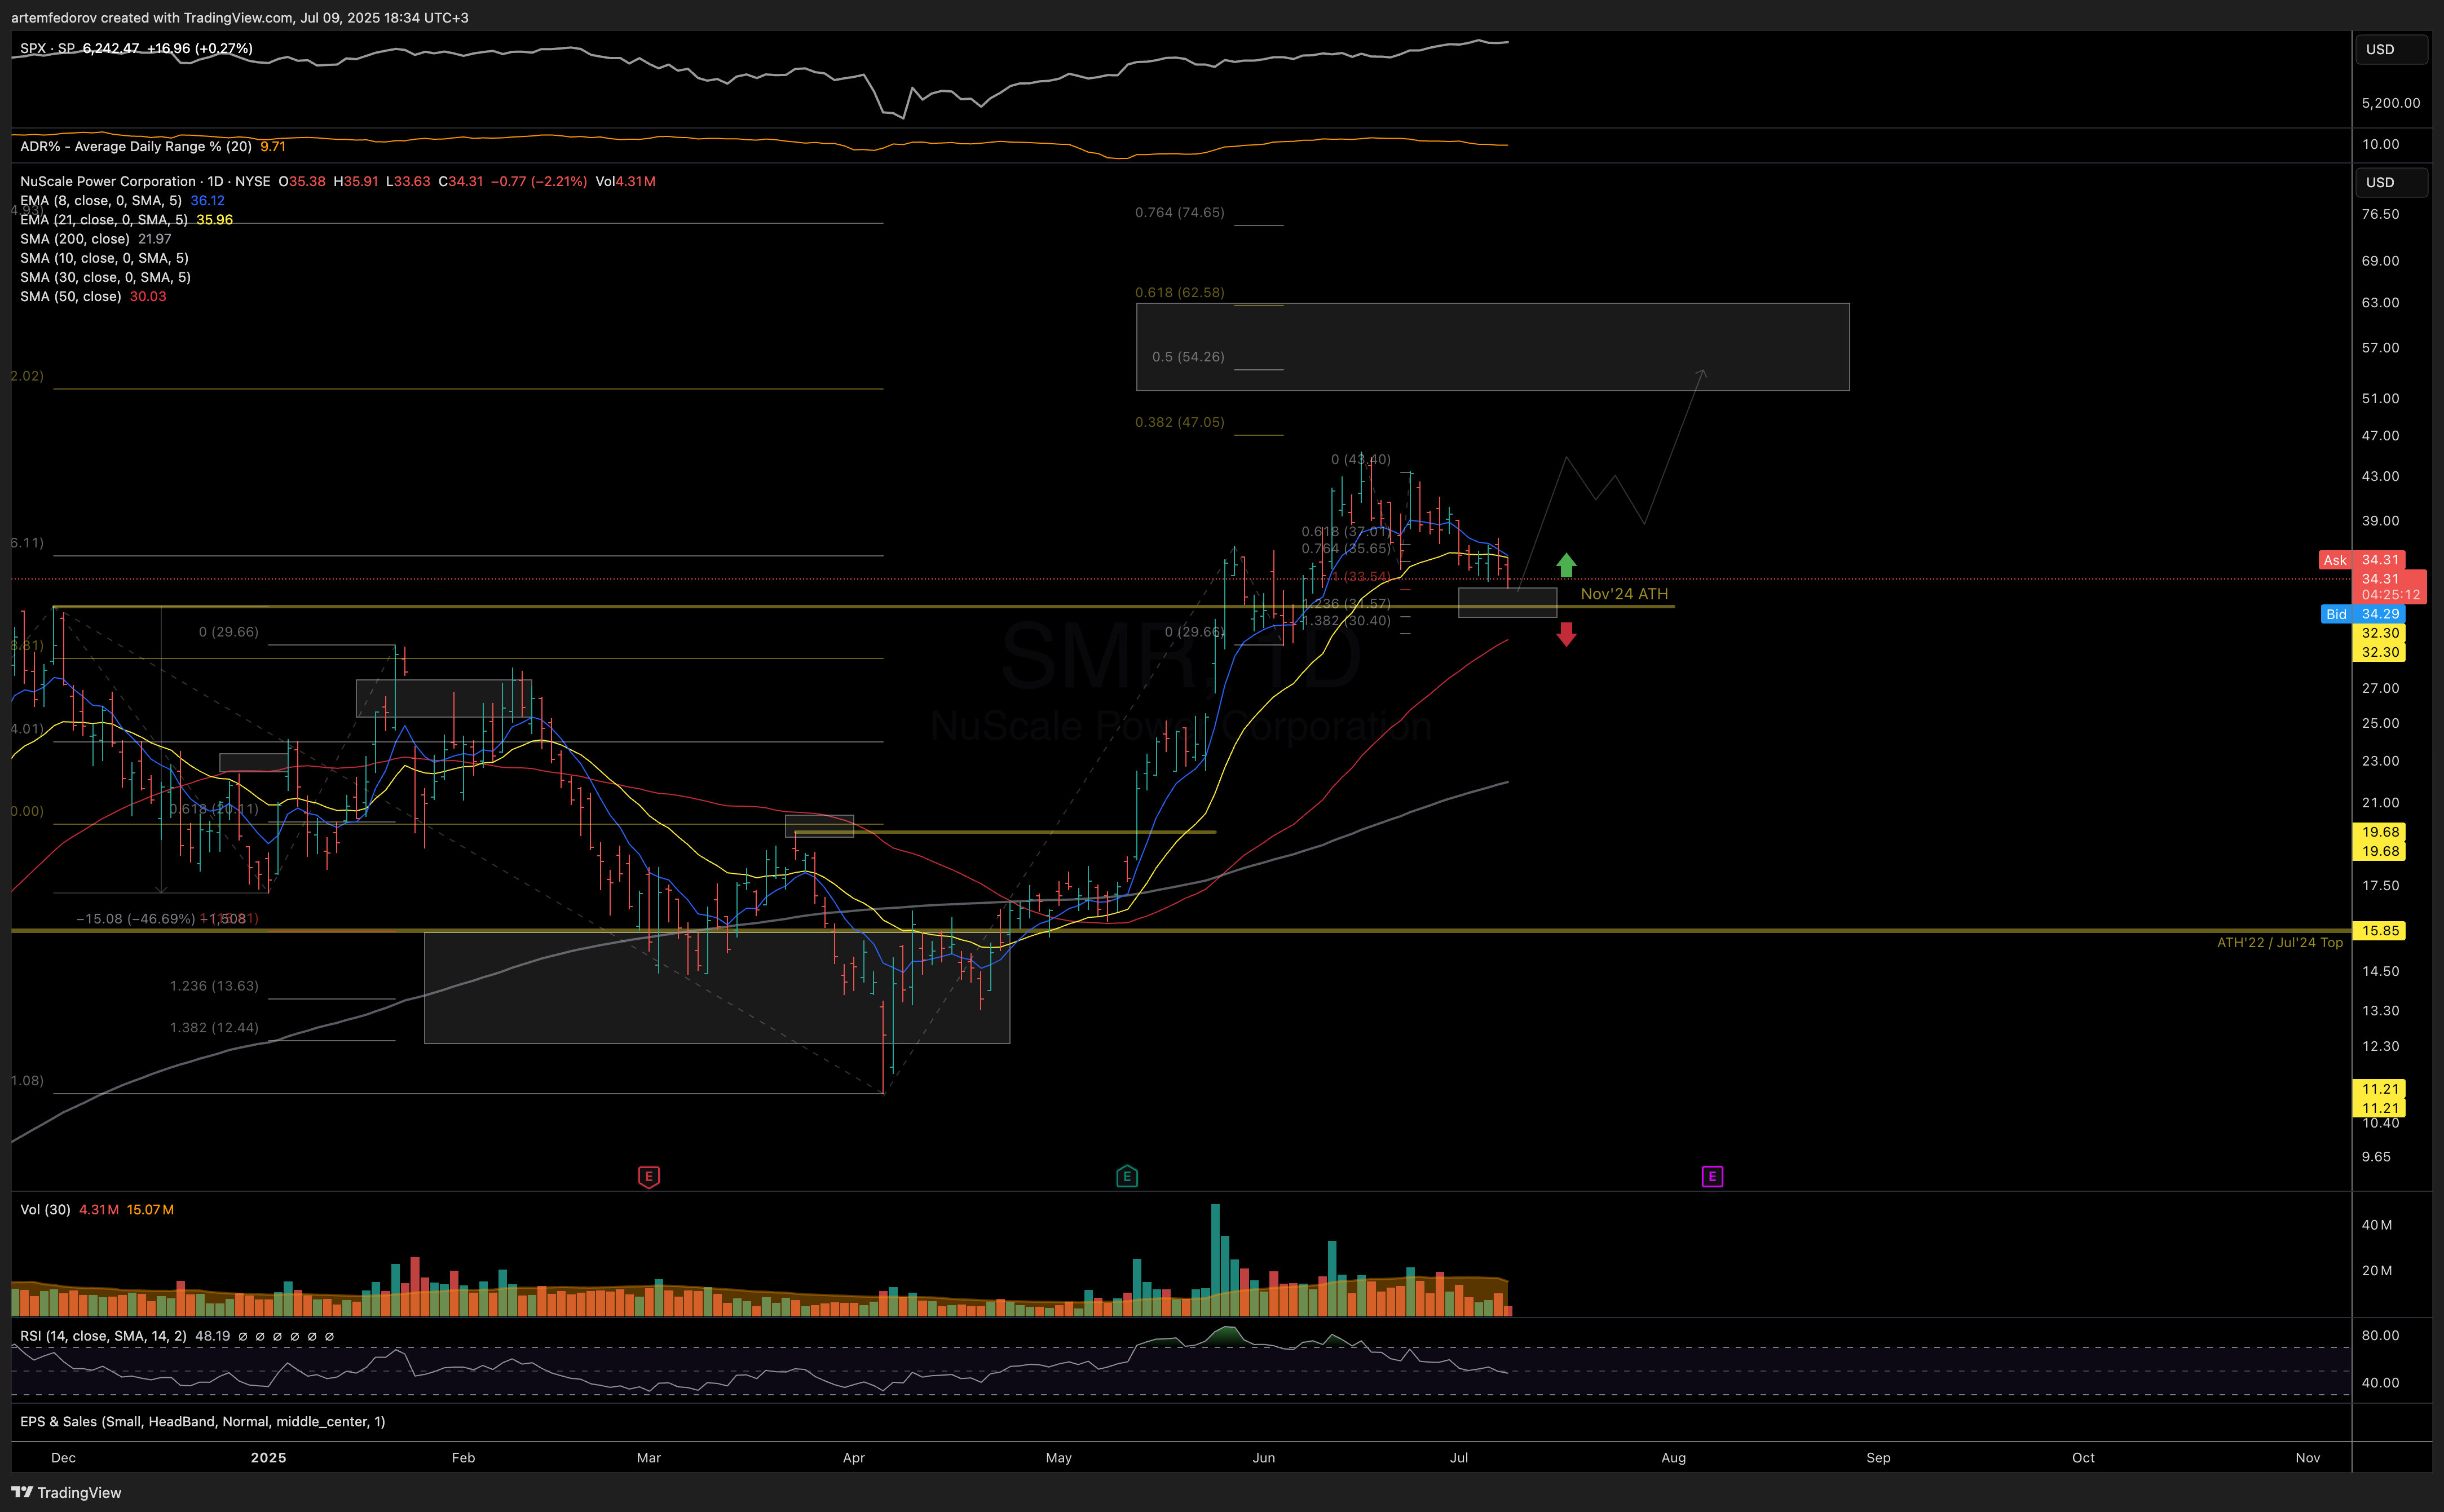The height and width of the screenshot is (1512, 2444).
Task: Click the EMA 8 value 36.12
Action: coord(208,200)
